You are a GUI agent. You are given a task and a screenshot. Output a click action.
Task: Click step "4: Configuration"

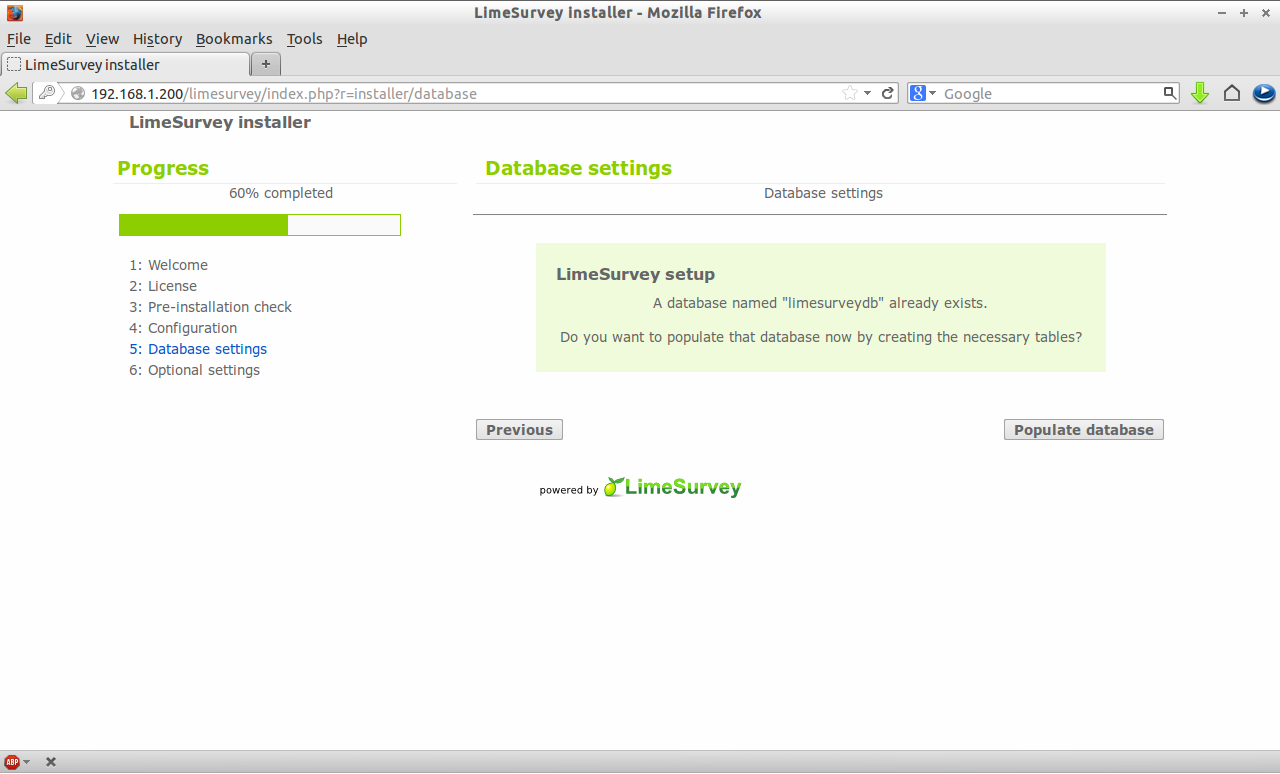183,328
